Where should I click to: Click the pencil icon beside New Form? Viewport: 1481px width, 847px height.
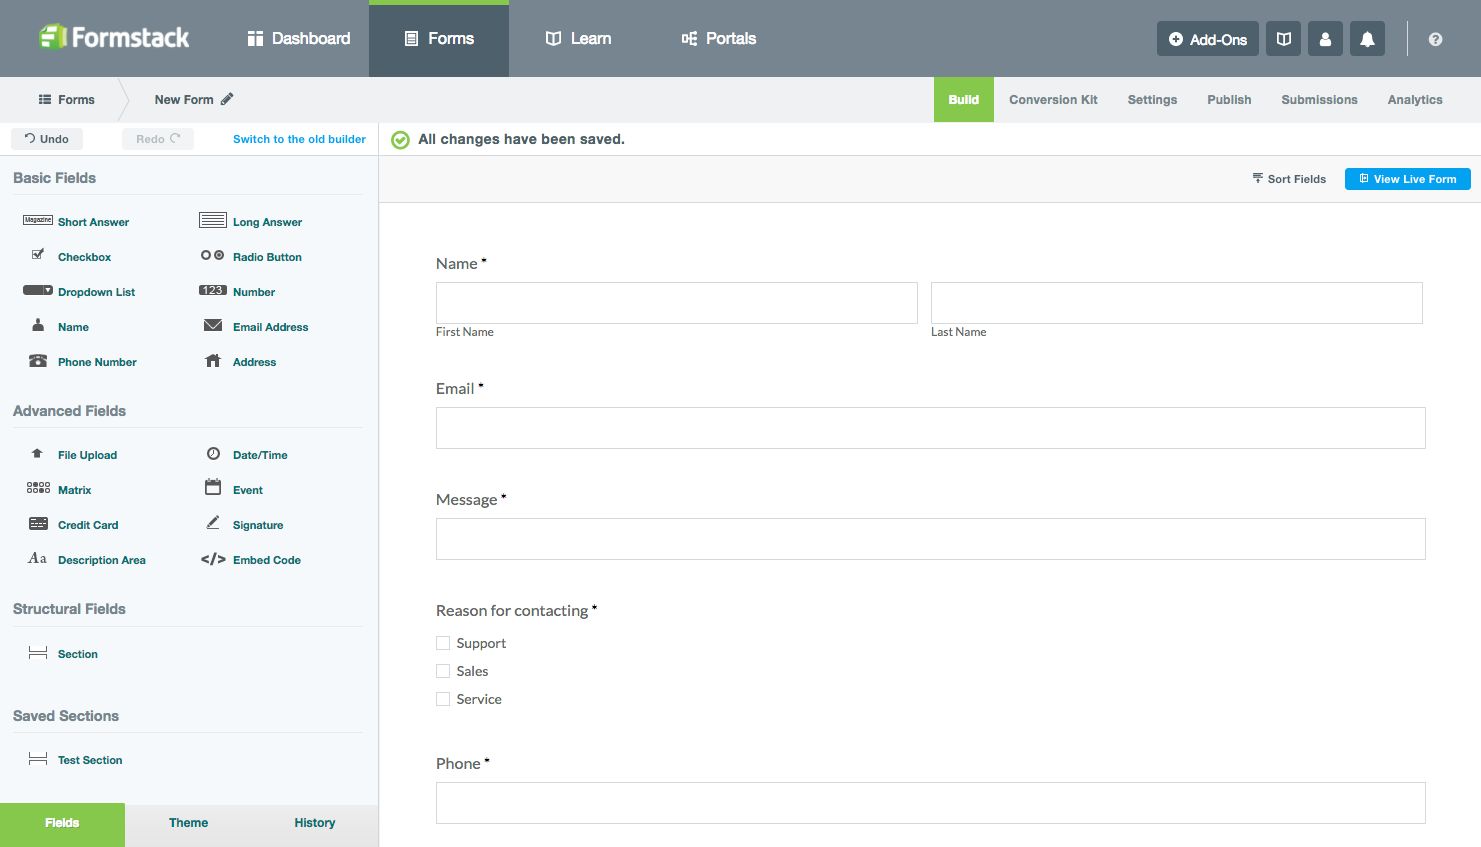tap(227, 99)
